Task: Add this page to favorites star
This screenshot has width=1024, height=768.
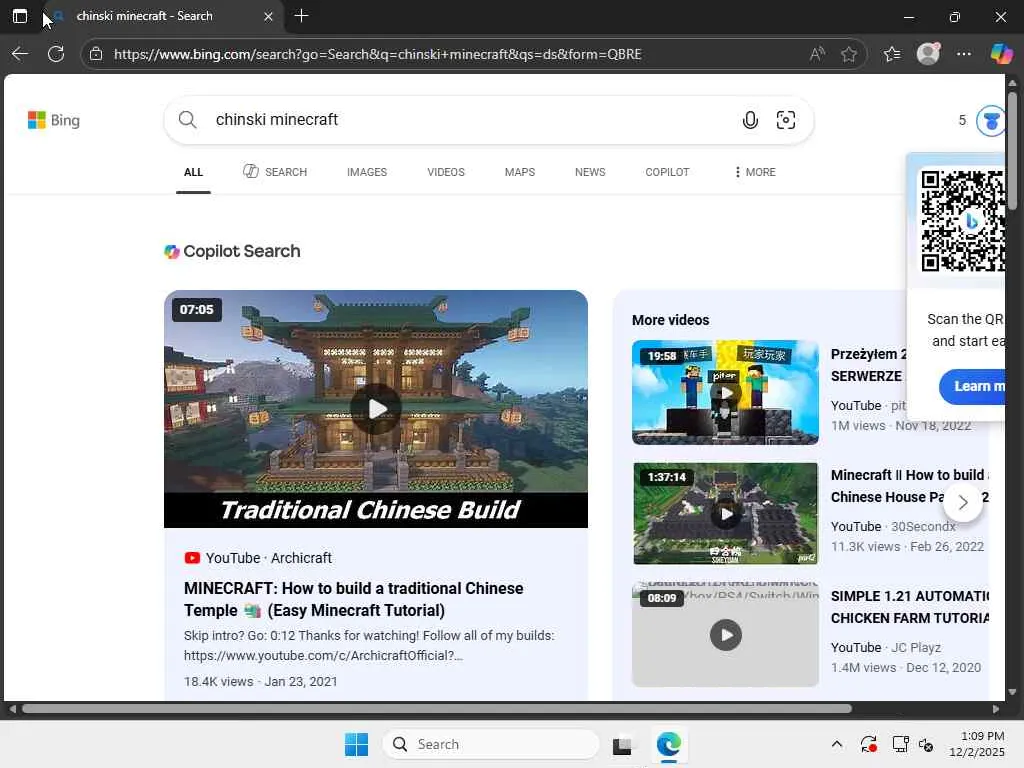Action: (x=848, y=54)
